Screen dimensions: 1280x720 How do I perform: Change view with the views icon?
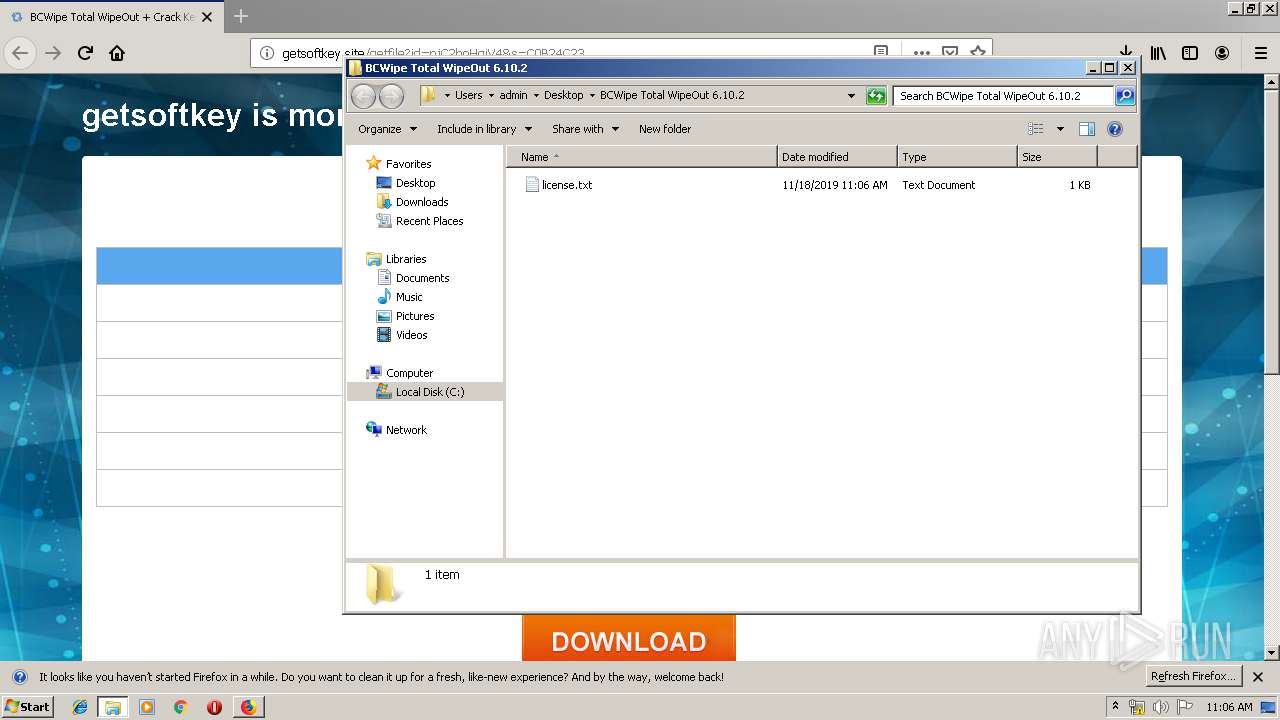pos(1036,129)
